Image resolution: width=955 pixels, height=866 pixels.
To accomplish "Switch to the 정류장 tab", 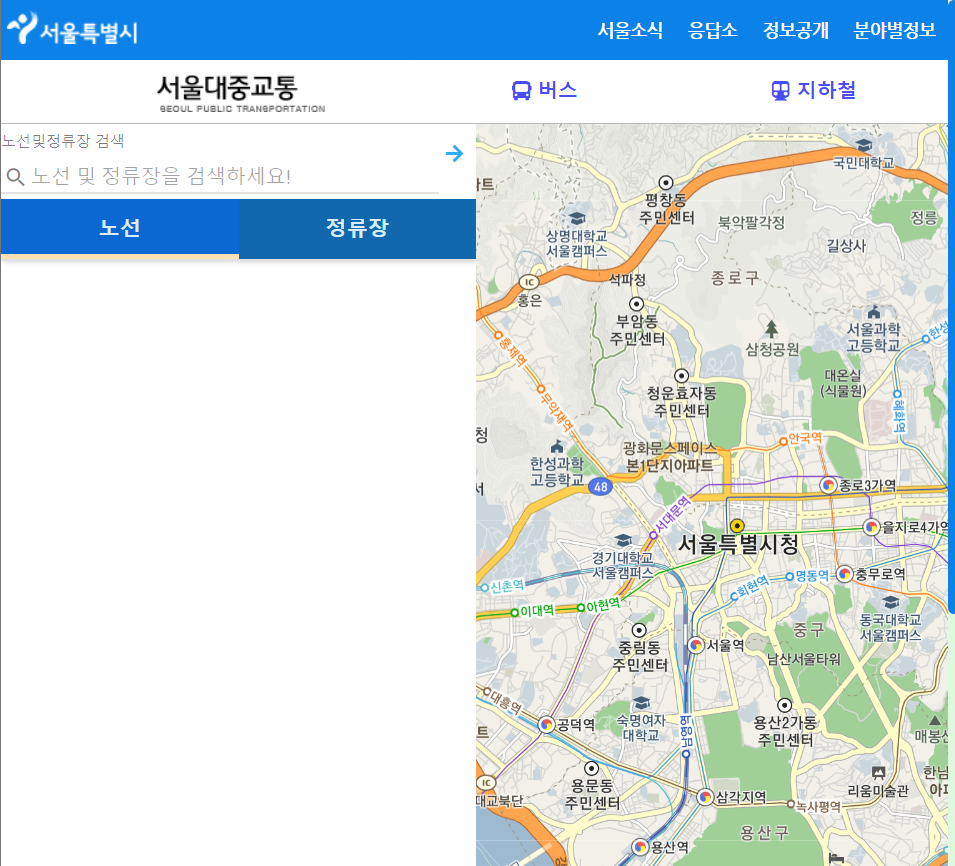I will click(358, 229).
